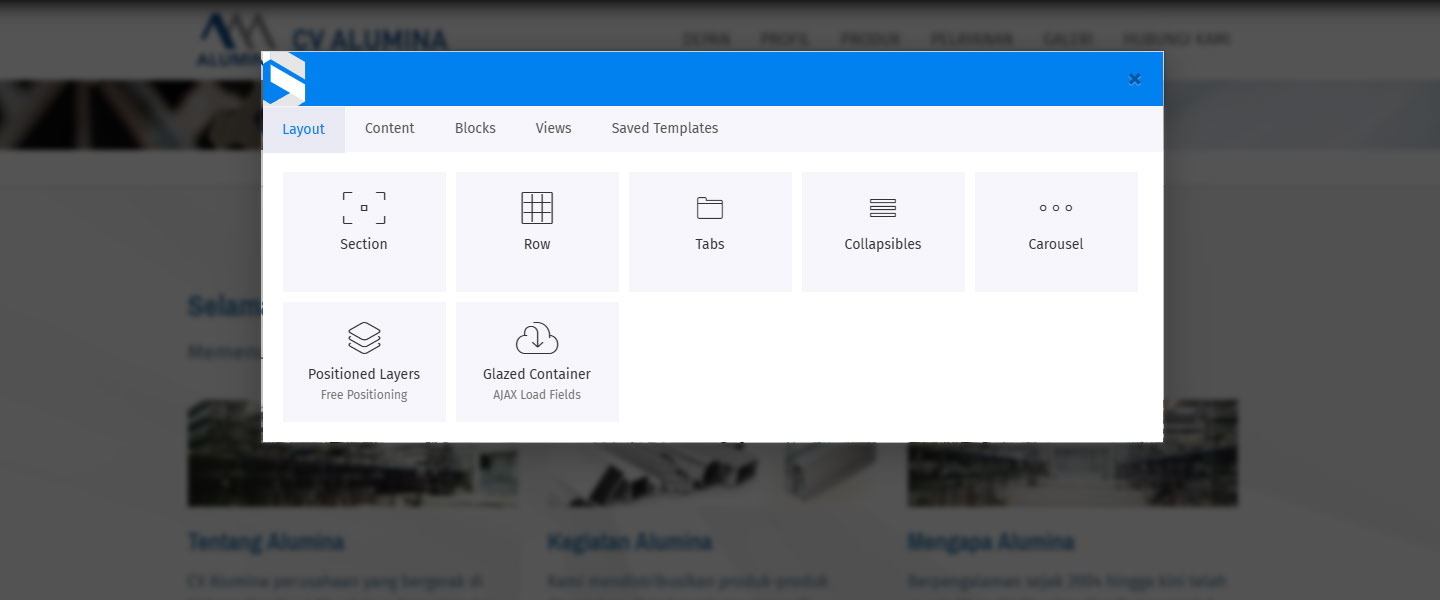
Task: Click the 'AJAX Load Fields' subtitle text
Action: (537, 395)
